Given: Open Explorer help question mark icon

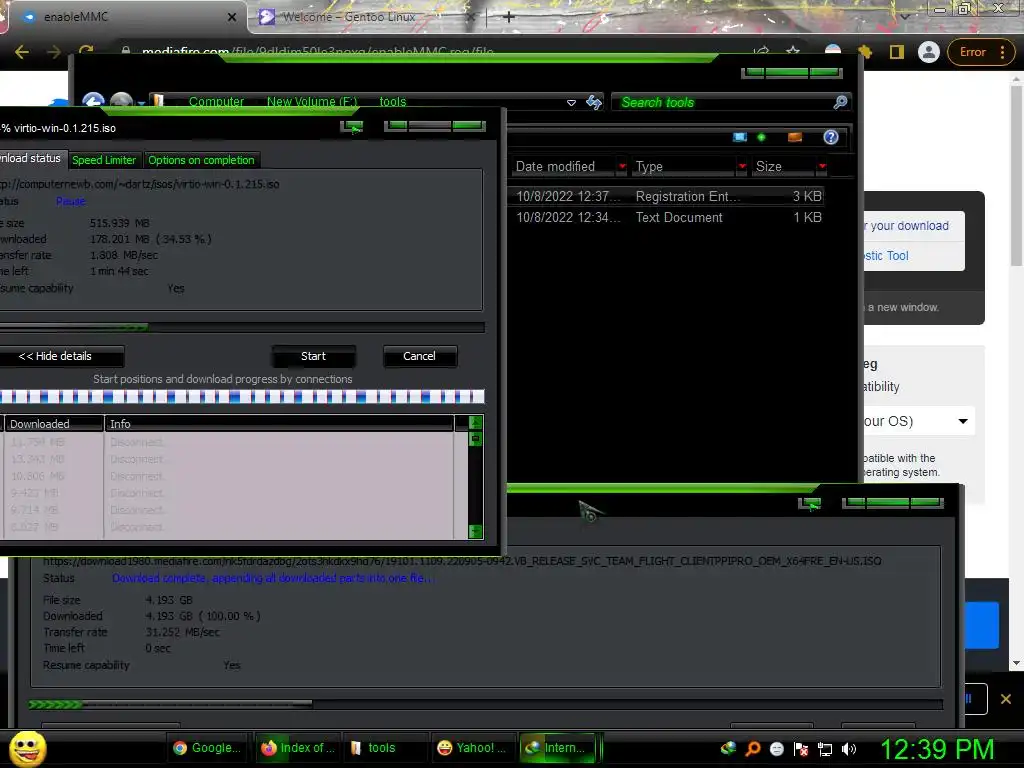Looking at the screenshot, I should coord(831,137).
